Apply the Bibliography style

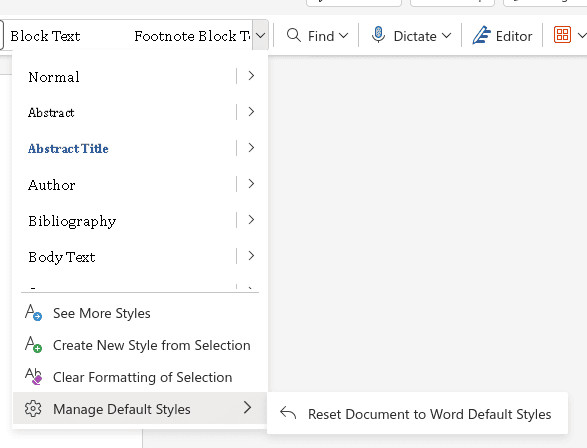pos(72,221)
